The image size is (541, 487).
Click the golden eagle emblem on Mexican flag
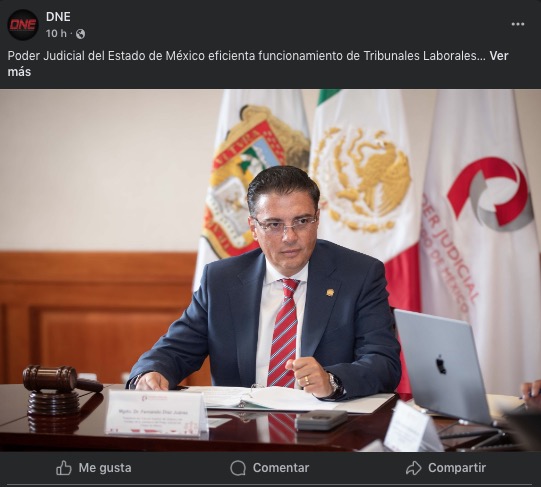coord(362,178)
